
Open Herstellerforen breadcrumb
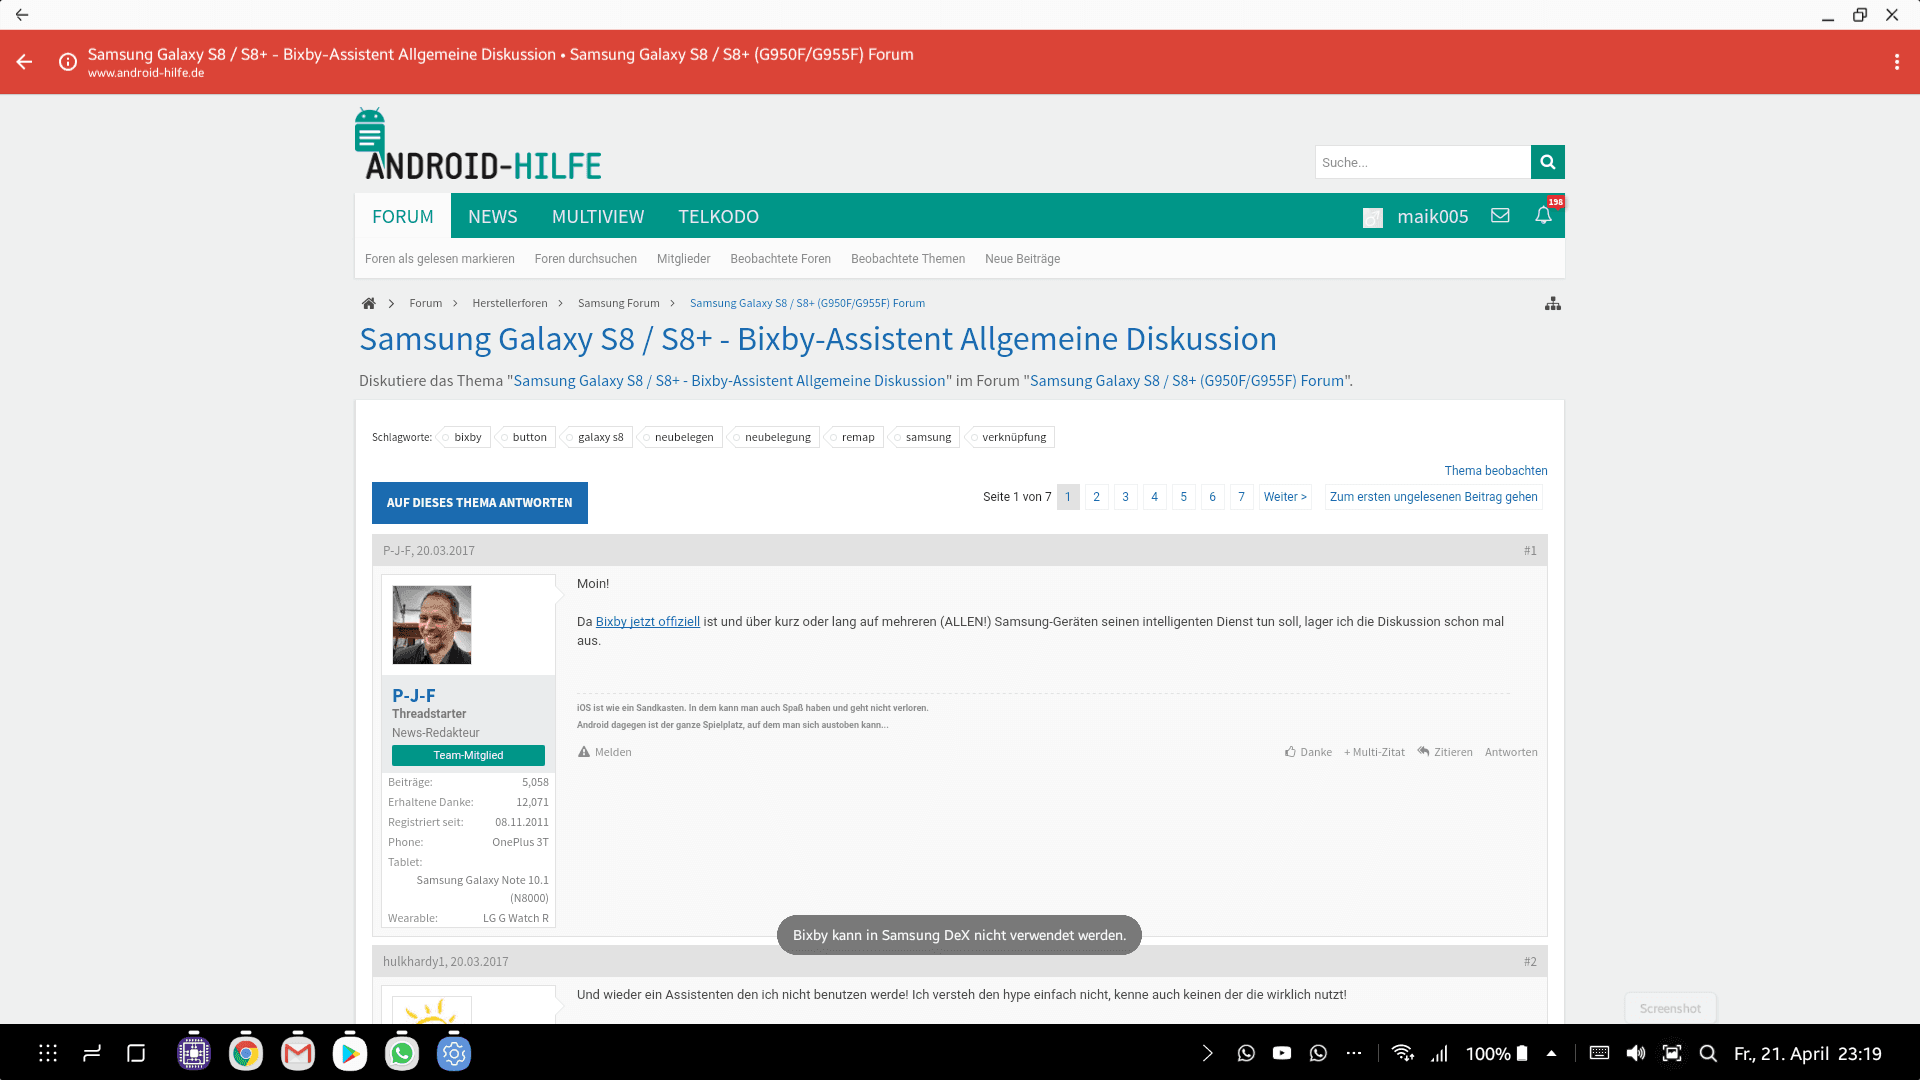point(510,303)
